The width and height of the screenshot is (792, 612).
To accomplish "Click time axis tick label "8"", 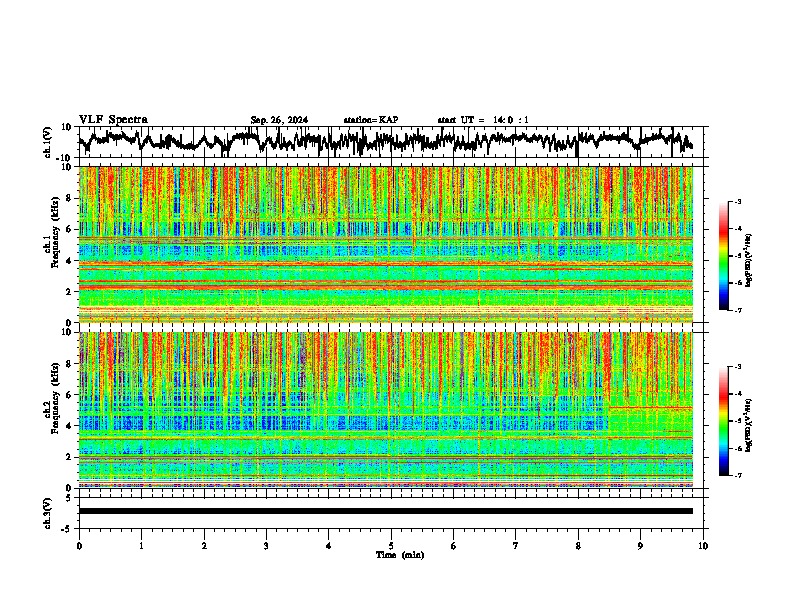I will [x=578, y=546].
